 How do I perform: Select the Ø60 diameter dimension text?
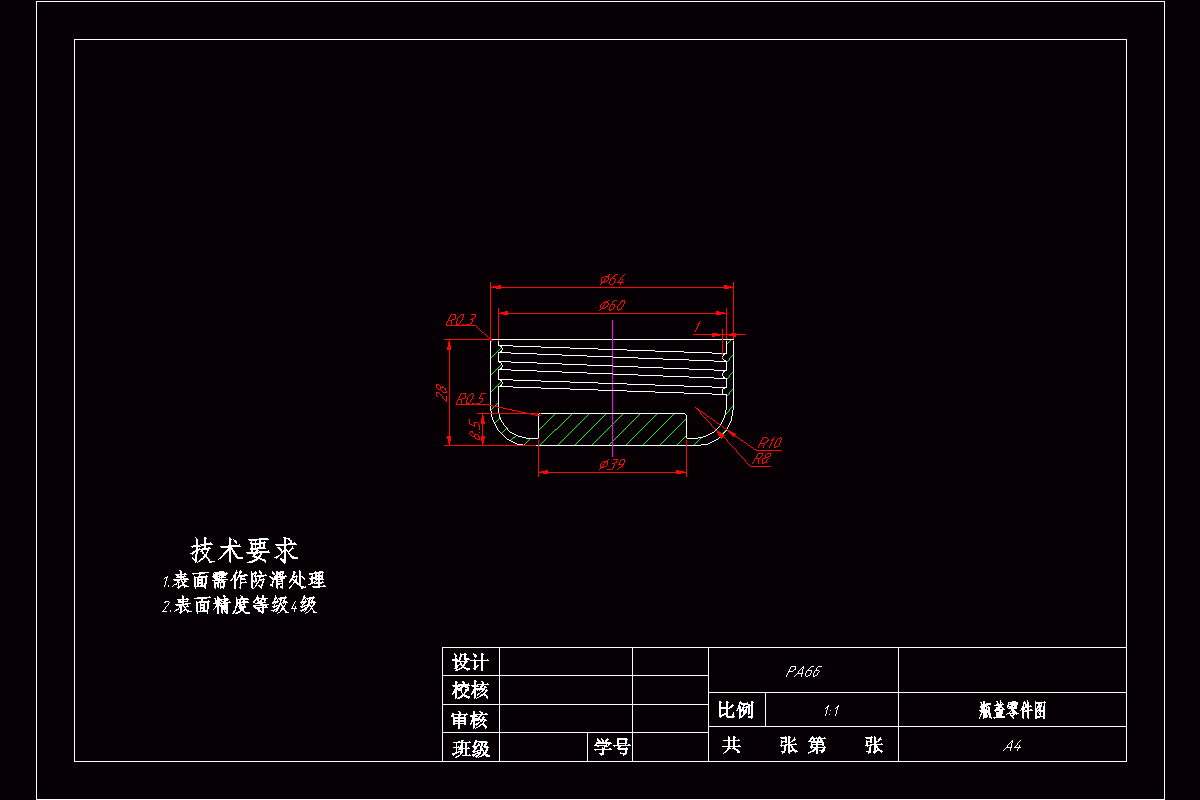(x=612, y=305)
